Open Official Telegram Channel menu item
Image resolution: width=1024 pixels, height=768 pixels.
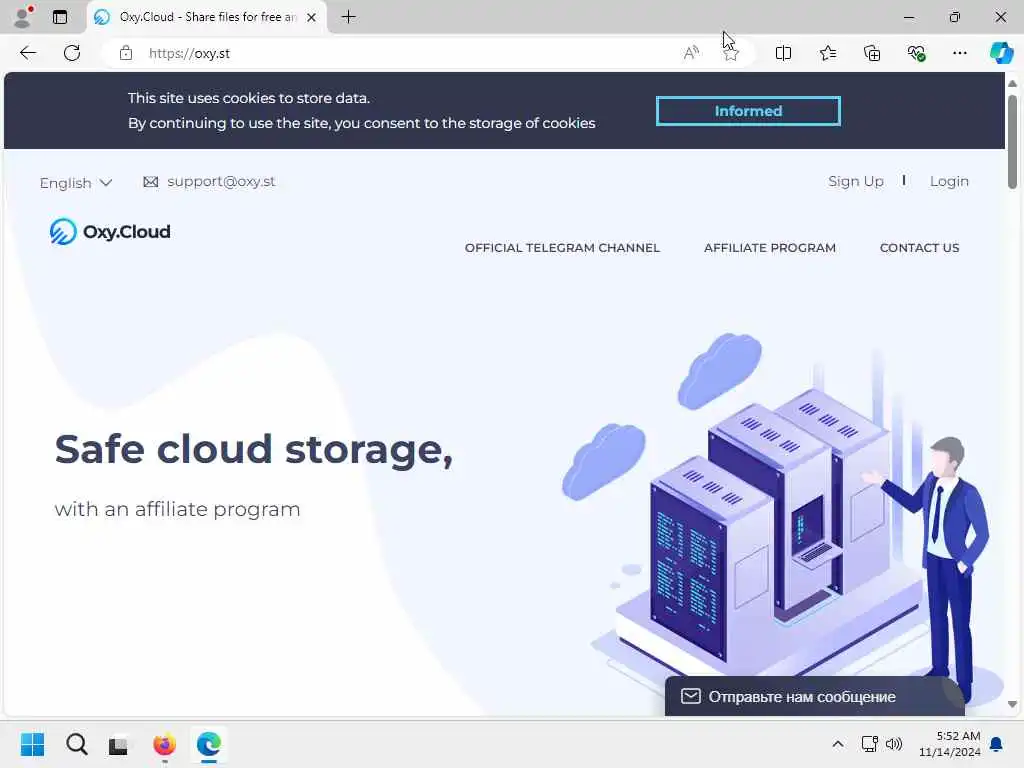click(x=562, y=248)
